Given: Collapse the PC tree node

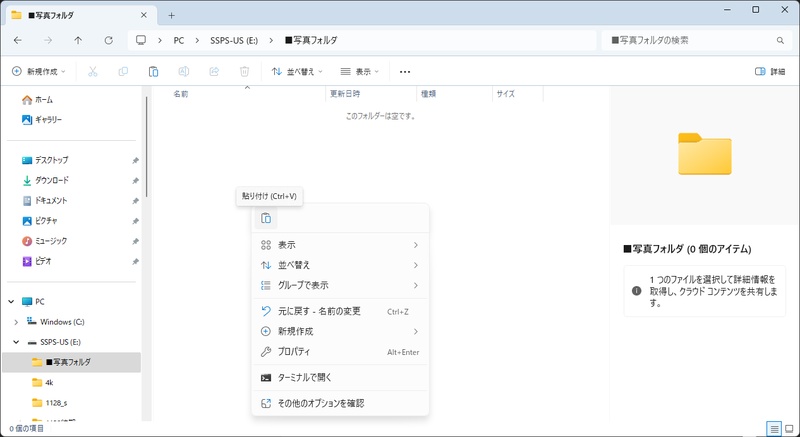Looking at the screenshot, I should tap(11, 302).
